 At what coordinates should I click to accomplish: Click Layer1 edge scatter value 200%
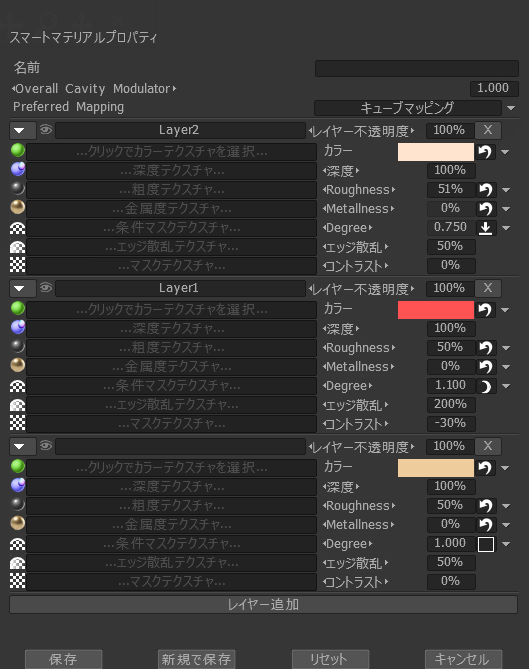451,404
